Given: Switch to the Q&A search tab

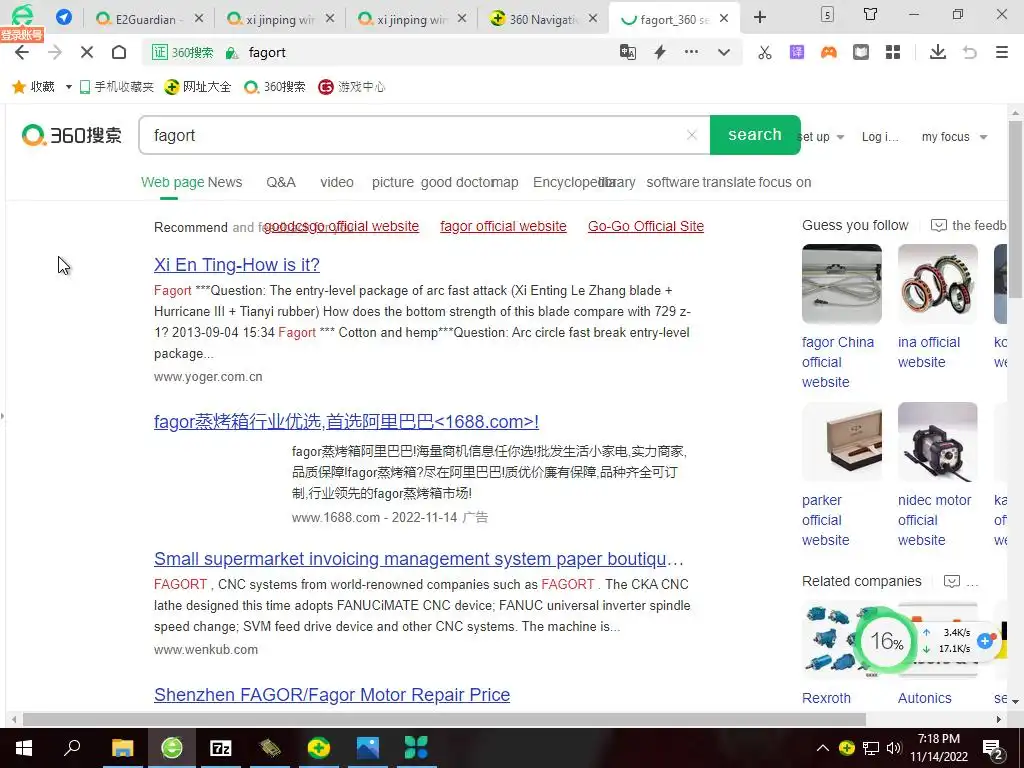Looking at the screenshot, I should pyautogui.click(x=281, y=182).
